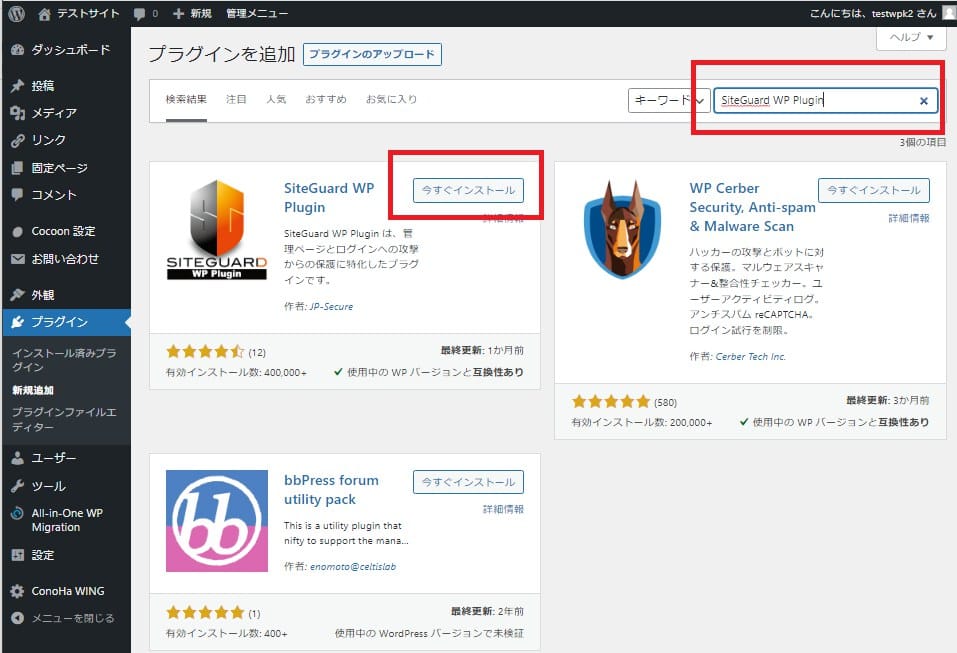Click the plus 新規 icon in admin bar
Viewport: 957px width, 653px height.
pyautogui.click(x=178, y=13)
